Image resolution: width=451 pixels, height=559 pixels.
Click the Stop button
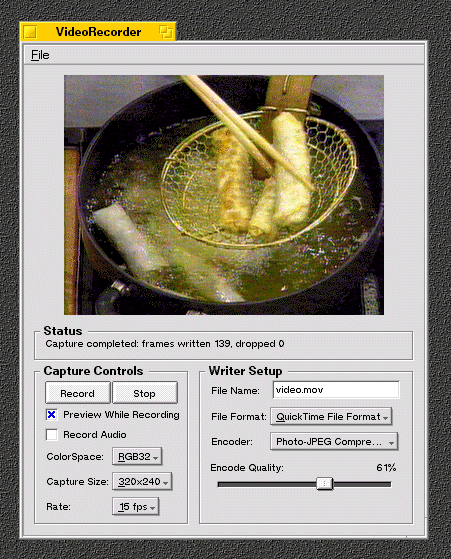(144, 393)
